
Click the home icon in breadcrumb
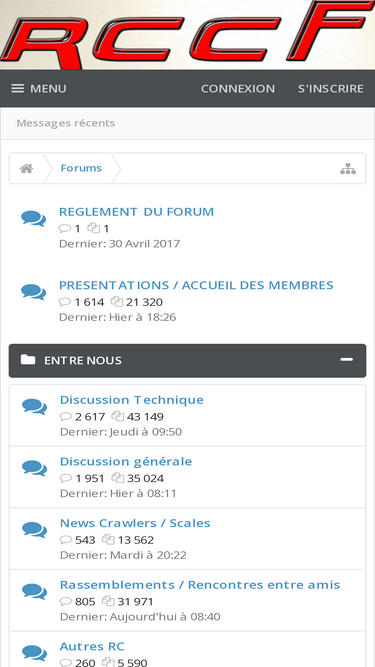pos(26,168)
